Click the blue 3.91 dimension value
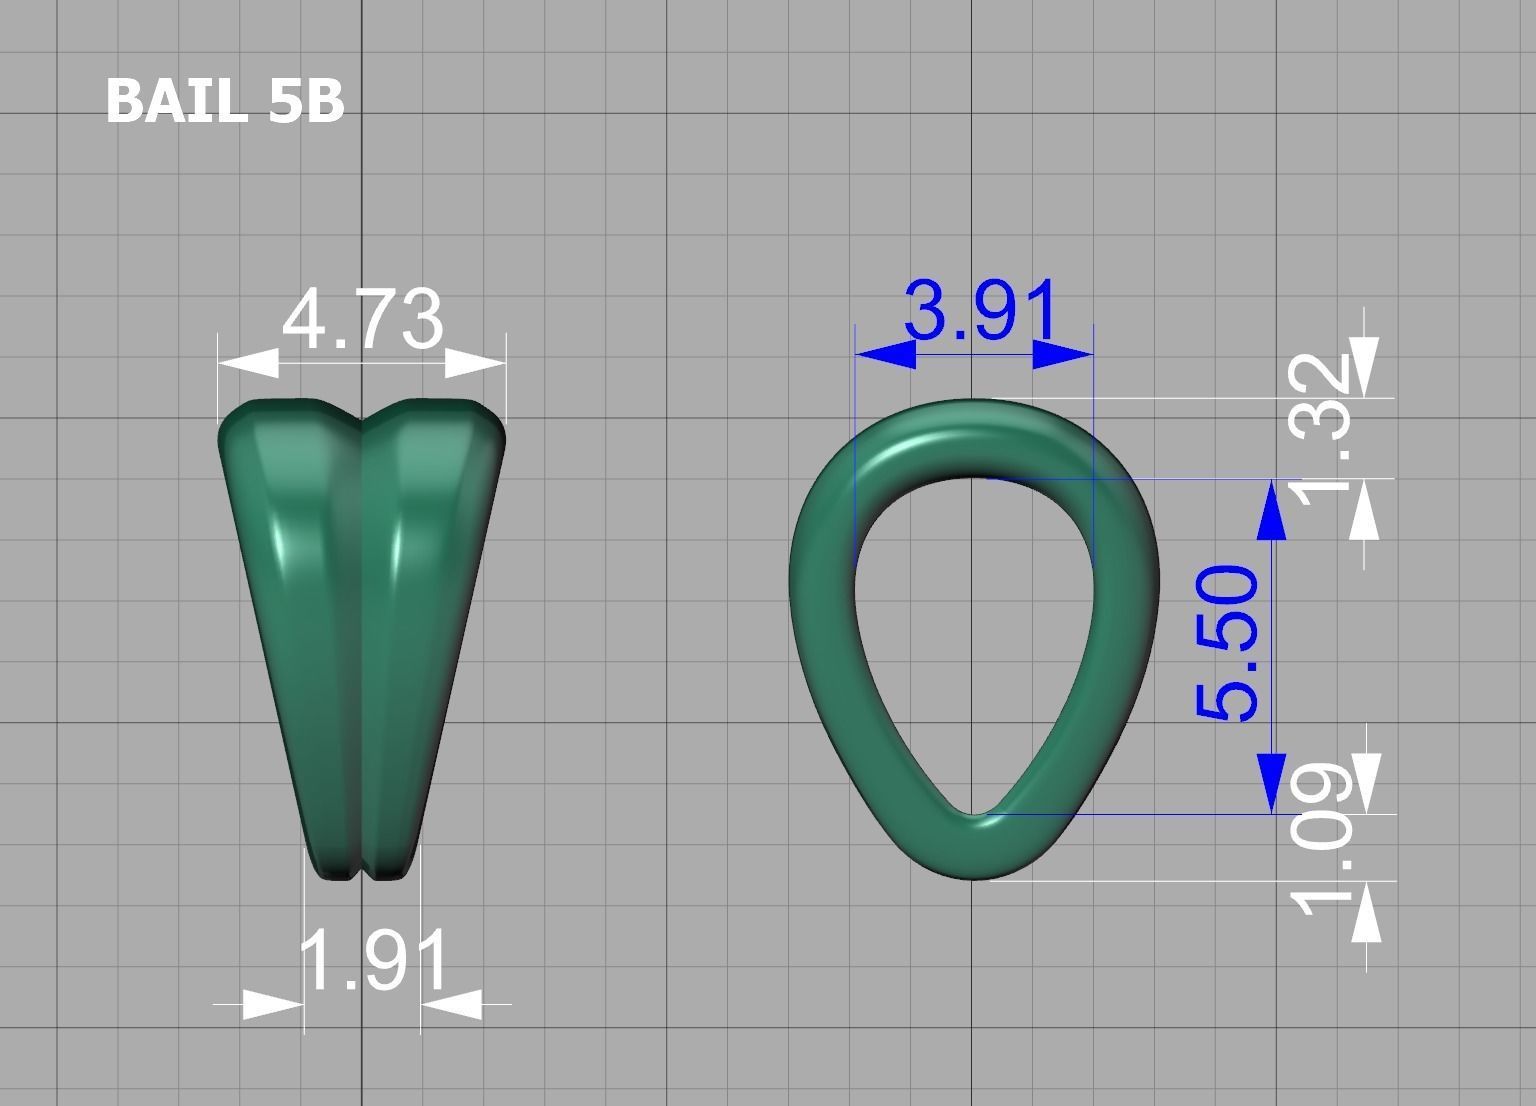Screen dimensions: 1536x1106 click(x=979, y=310)
